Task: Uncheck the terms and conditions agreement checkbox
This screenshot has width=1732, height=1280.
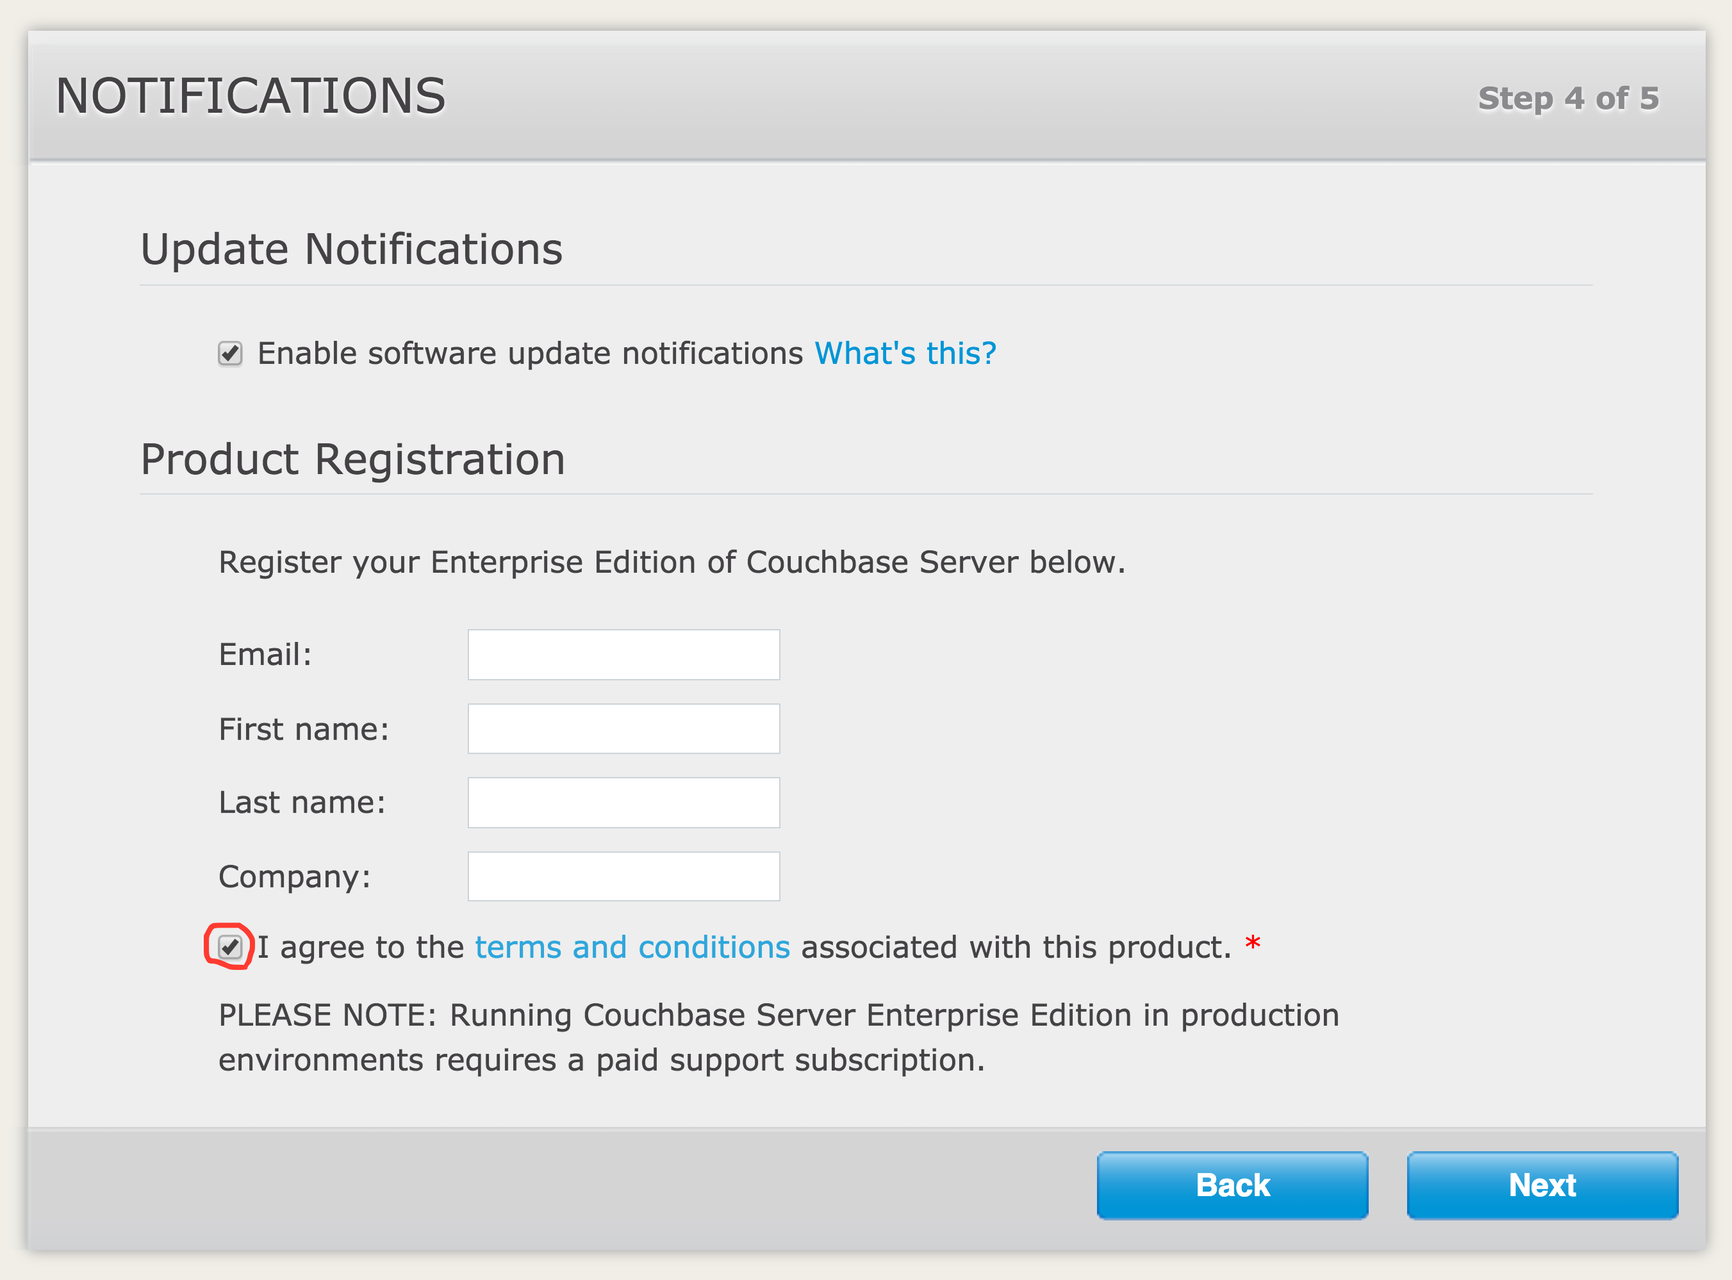Action: 230,947
